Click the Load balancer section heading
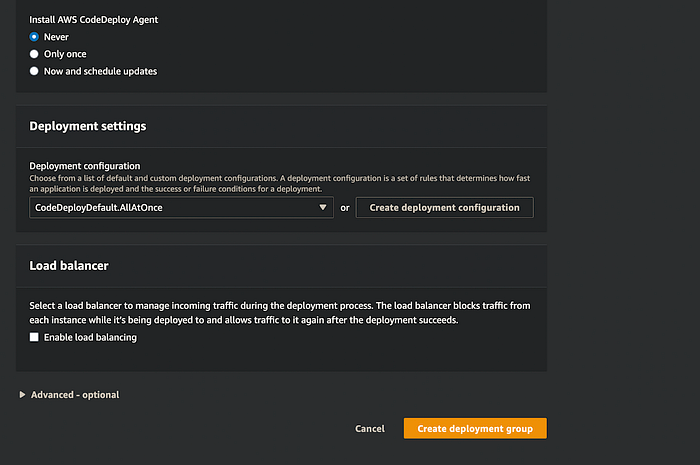 click(x=69, y=266)
